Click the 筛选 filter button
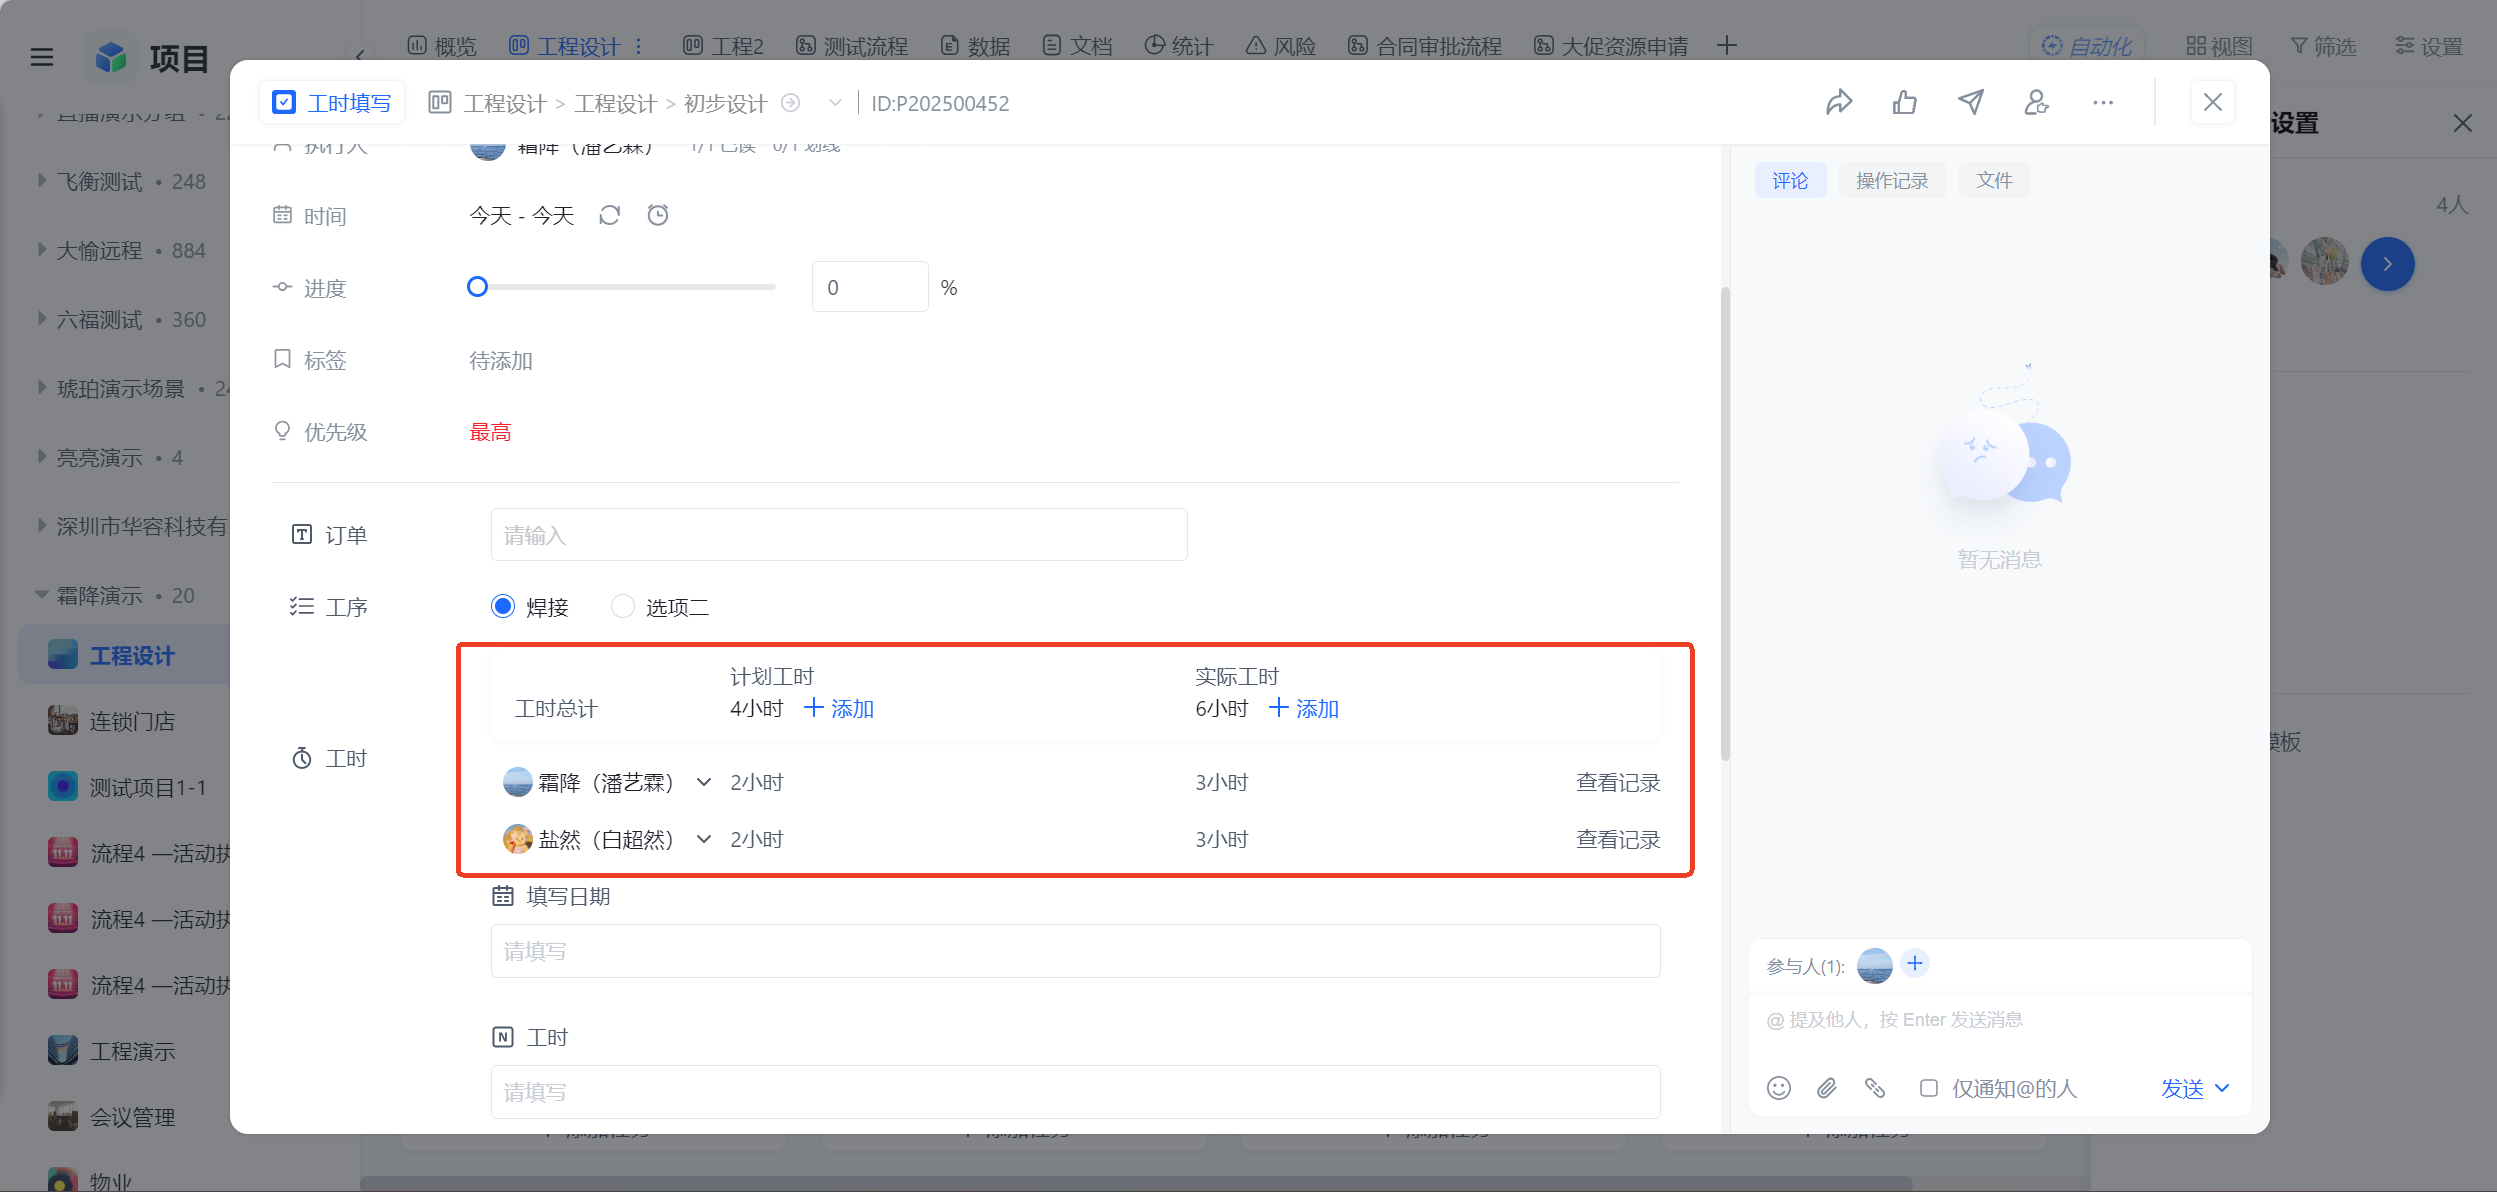This screenshot has width=2497, height=1192. tap(2323, 46)
